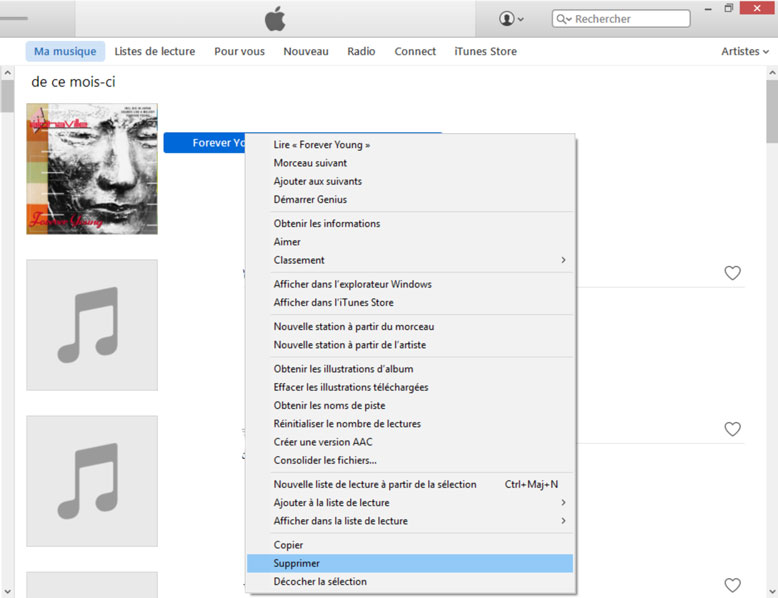Choose Lire « Forever Young »

coord(410,144)
